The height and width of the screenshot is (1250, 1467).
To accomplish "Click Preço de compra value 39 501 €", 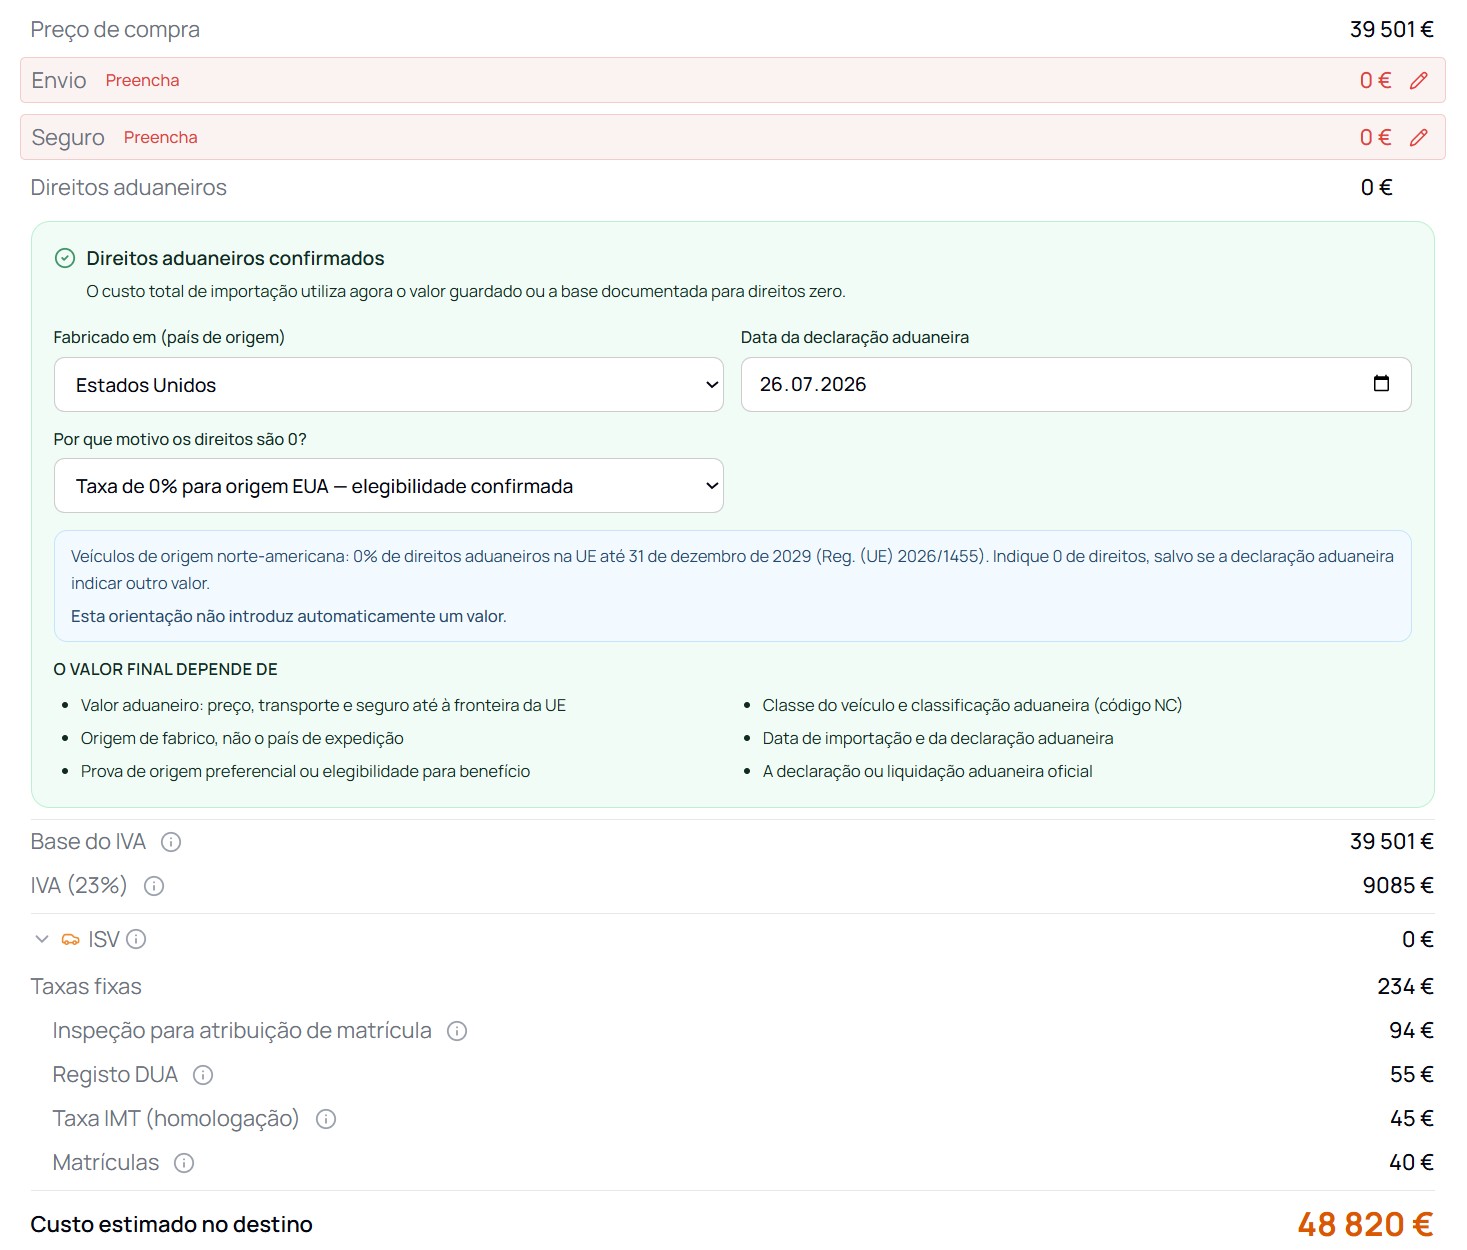I will 1392,30.
